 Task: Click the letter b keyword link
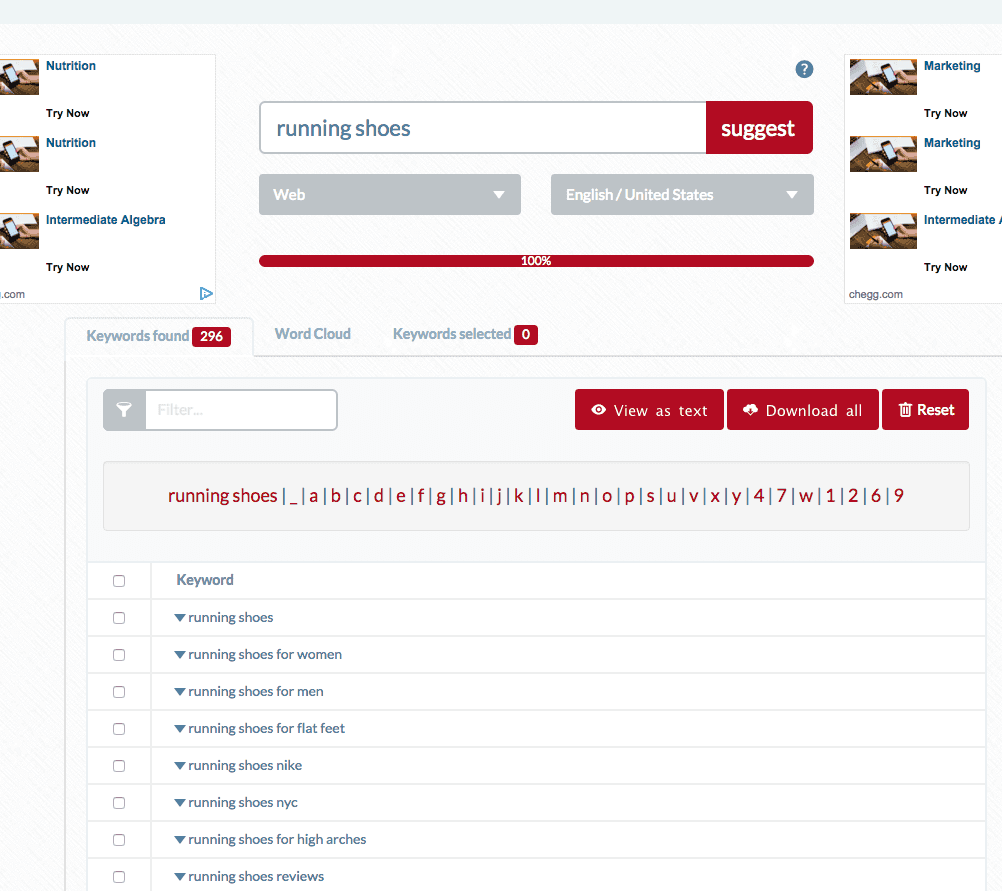[335, 495]
